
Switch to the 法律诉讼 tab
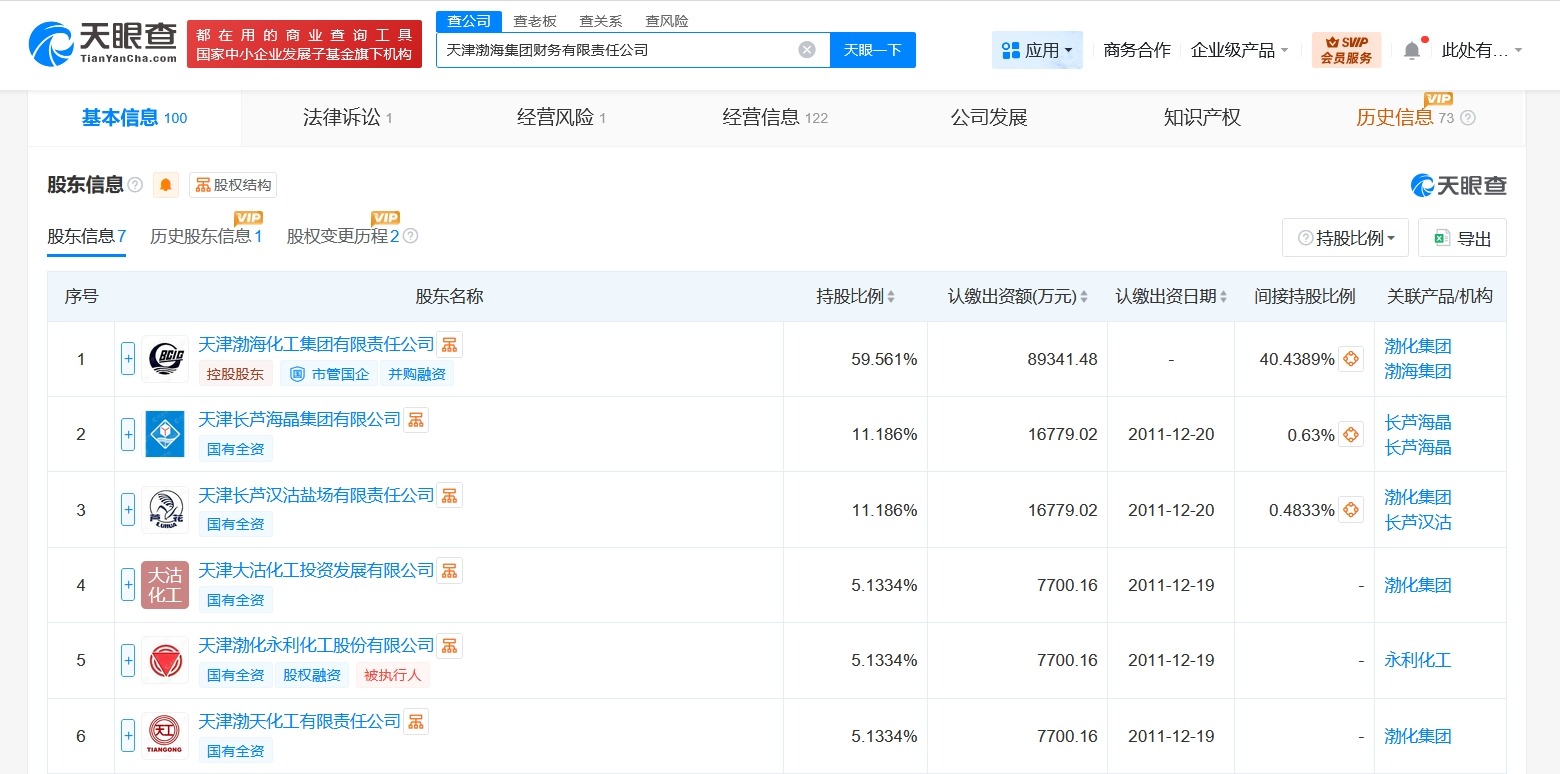pyautogui.click(x=341, y=117)
